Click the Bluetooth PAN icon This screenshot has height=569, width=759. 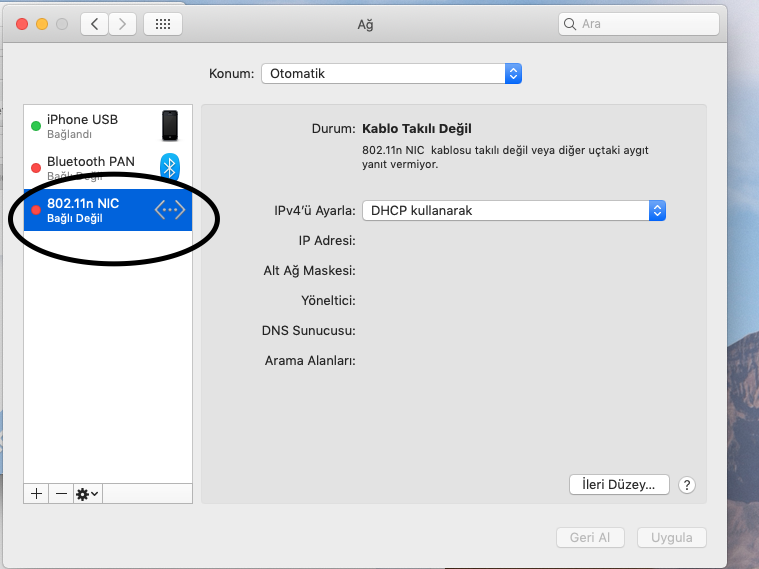tap(170, 167)
